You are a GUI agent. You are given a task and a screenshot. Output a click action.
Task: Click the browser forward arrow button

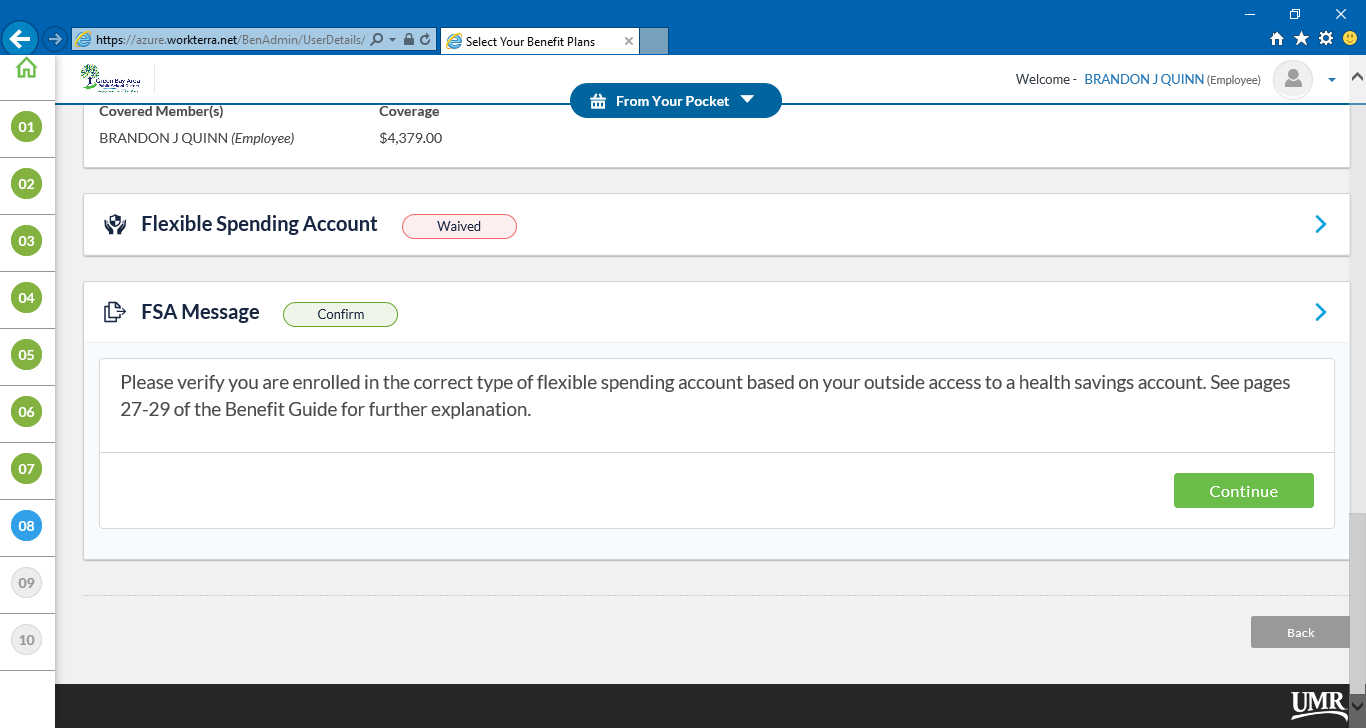[x=55, y=40]
